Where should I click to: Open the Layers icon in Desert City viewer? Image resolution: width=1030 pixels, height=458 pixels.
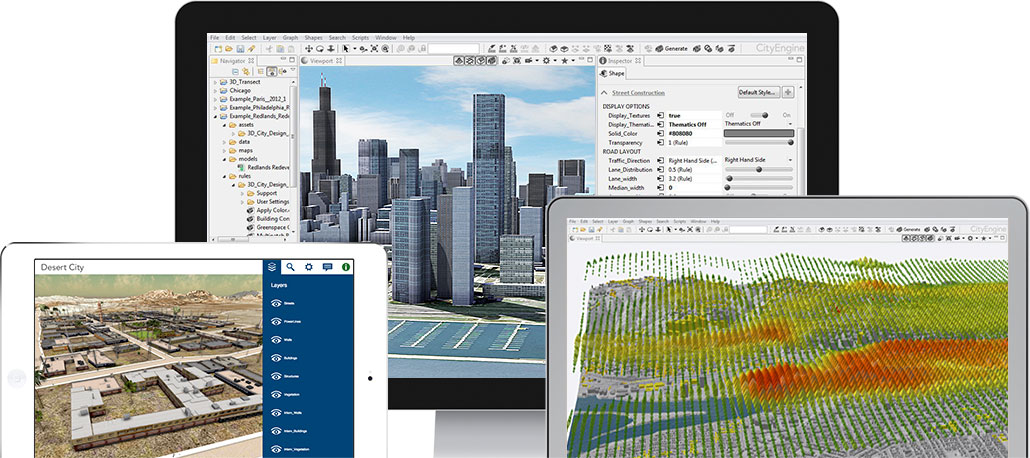271,267
